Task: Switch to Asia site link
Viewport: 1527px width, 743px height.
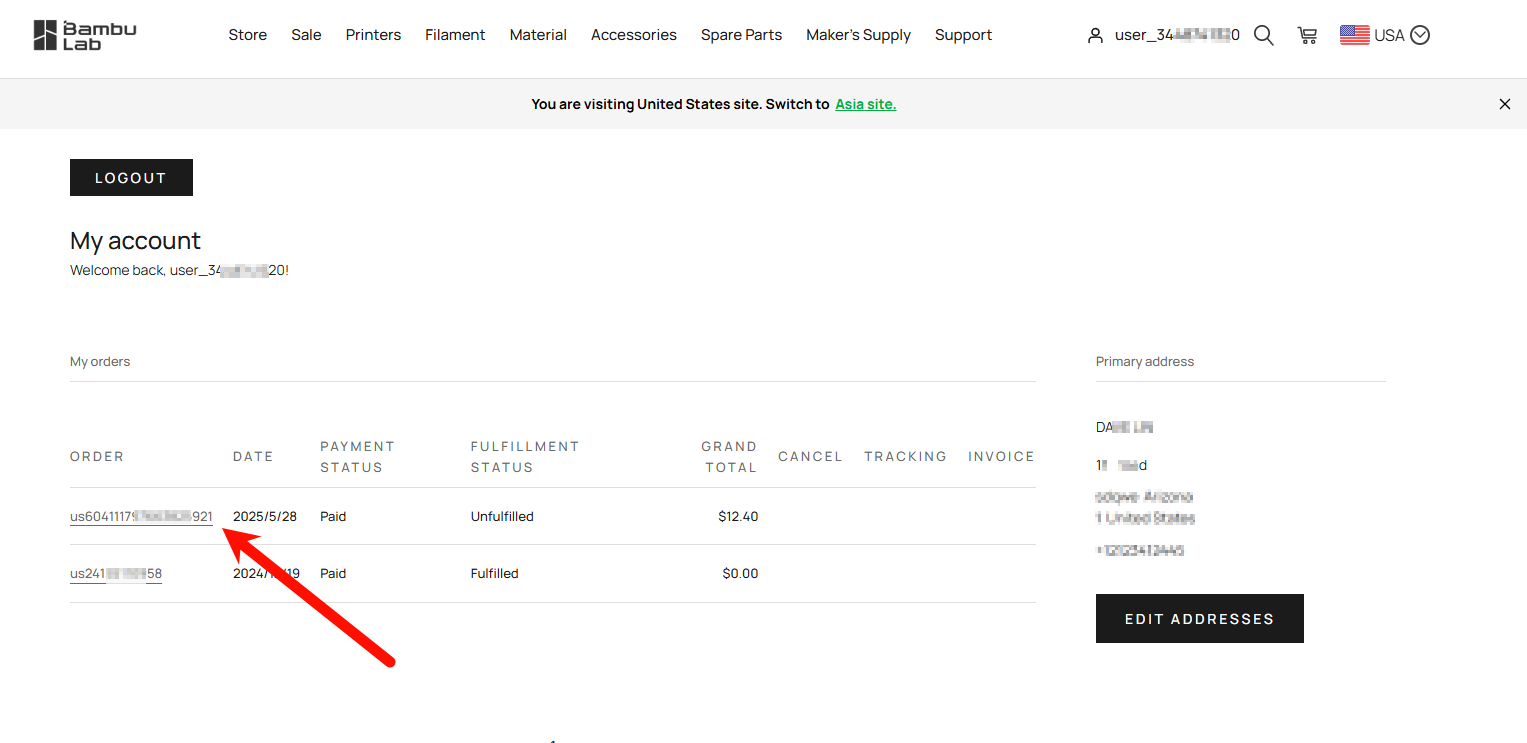Action: (866, 104)
